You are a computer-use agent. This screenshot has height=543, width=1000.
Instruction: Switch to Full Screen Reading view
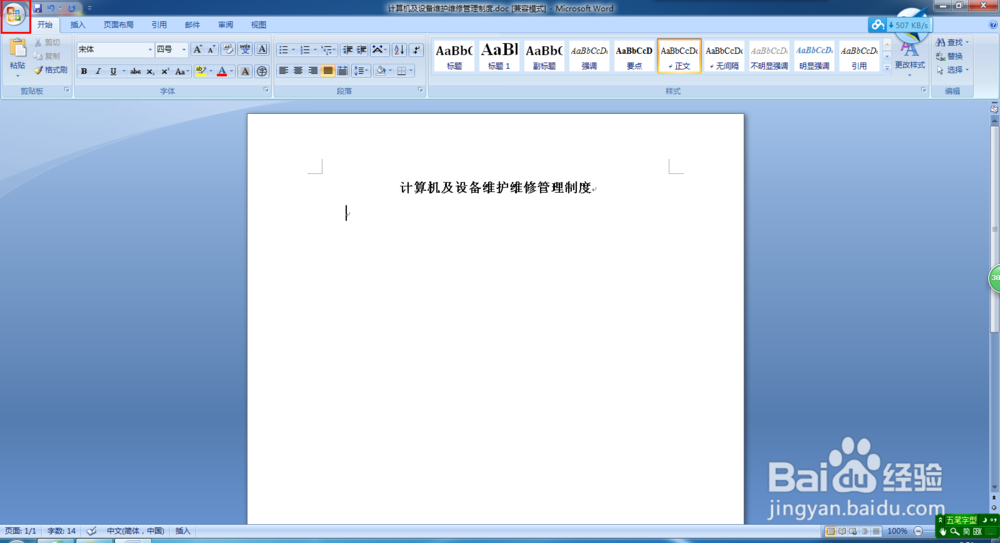pos(842,531)
